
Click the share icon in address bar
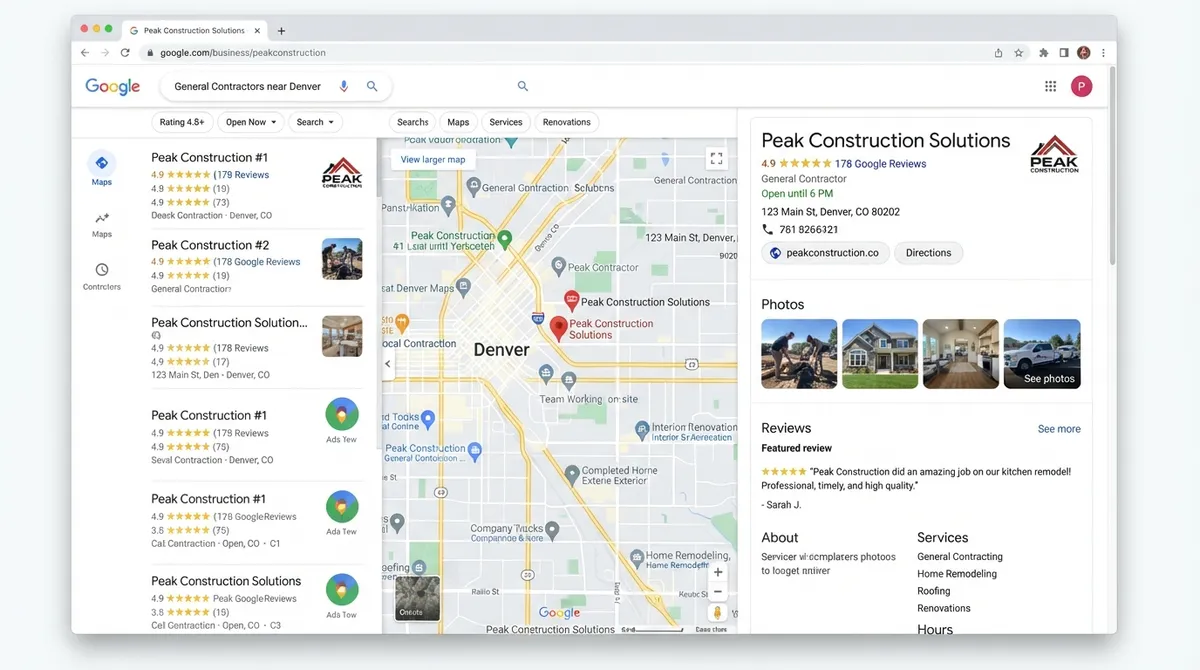pyautogui.click(x=998, y=53)
